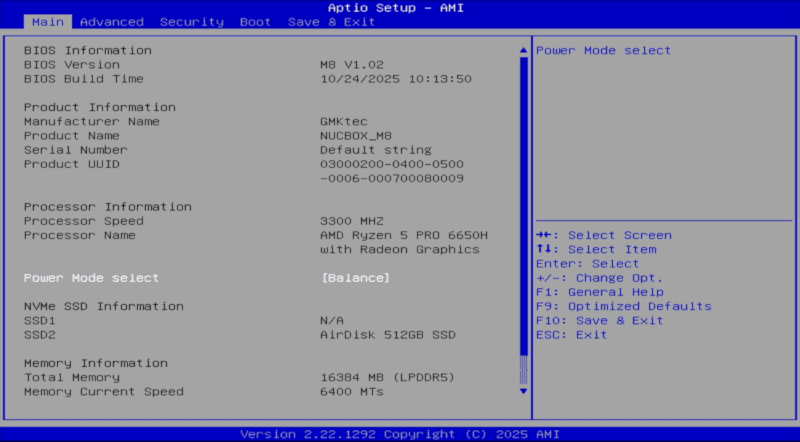Select the Power Mode select label

point(91,278)
